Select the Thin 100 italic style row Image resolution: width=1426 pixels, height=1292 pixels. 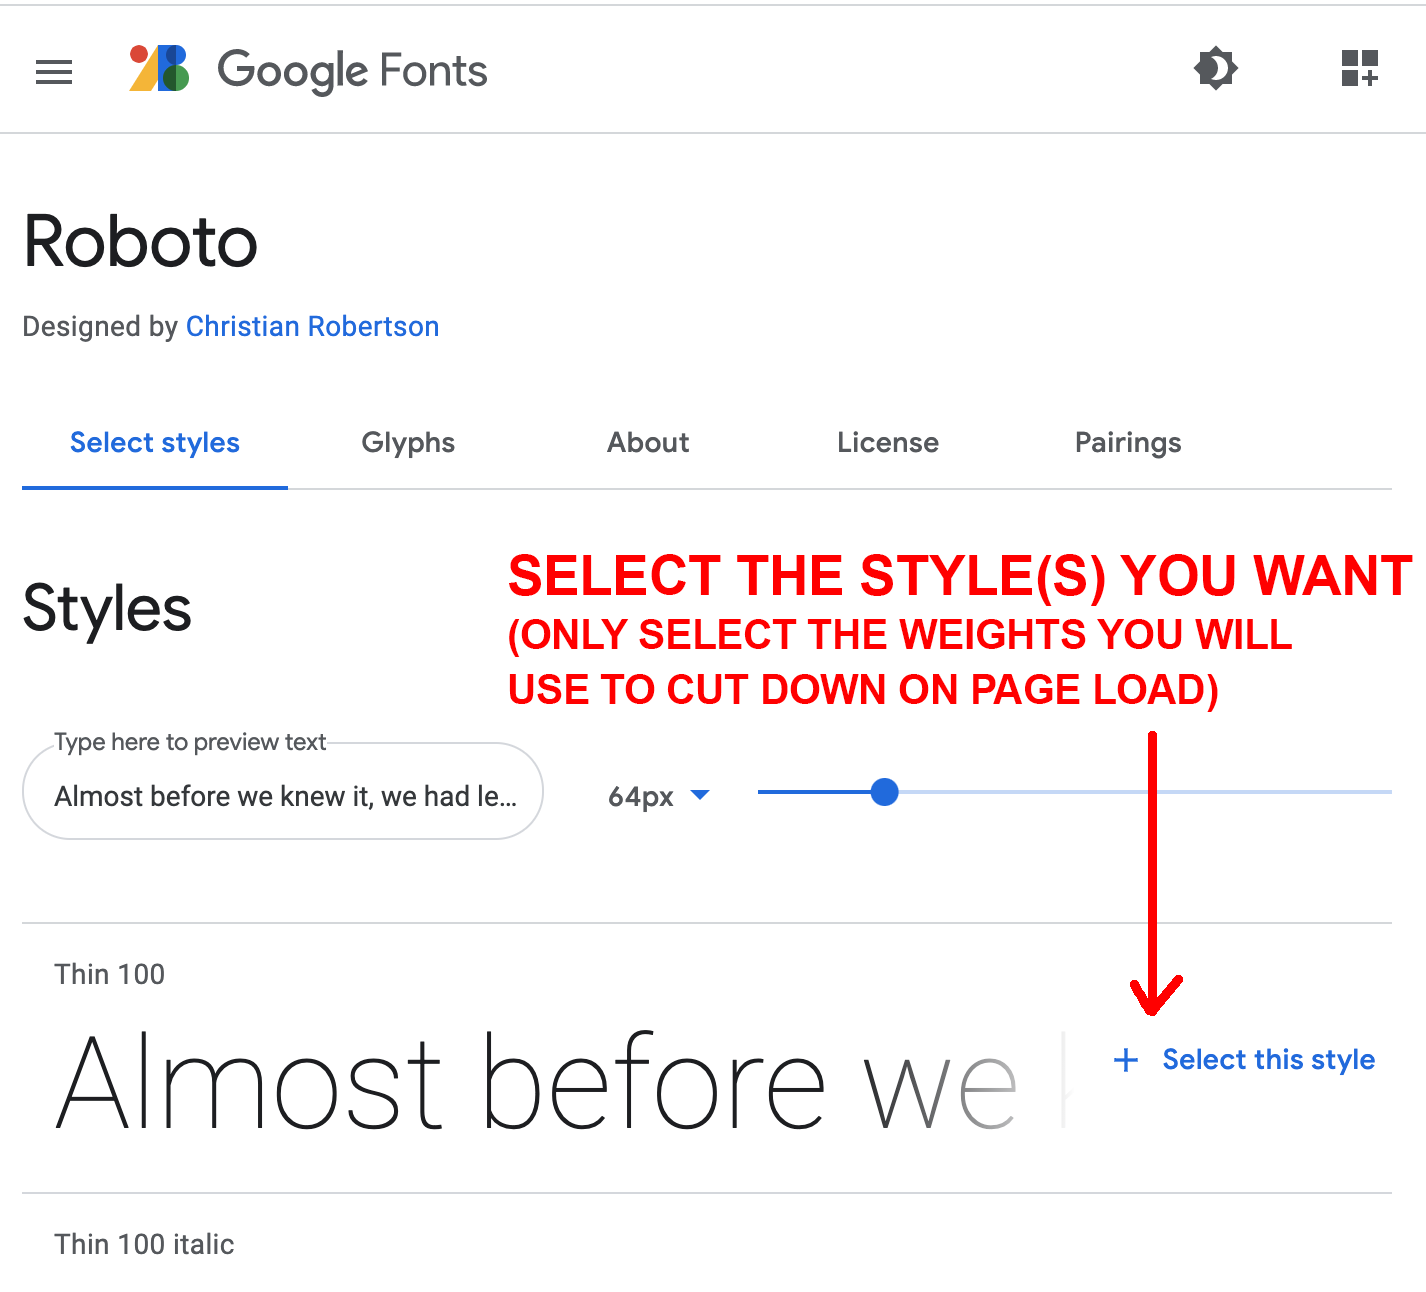pyautogui.click(x=143, y=1244)
